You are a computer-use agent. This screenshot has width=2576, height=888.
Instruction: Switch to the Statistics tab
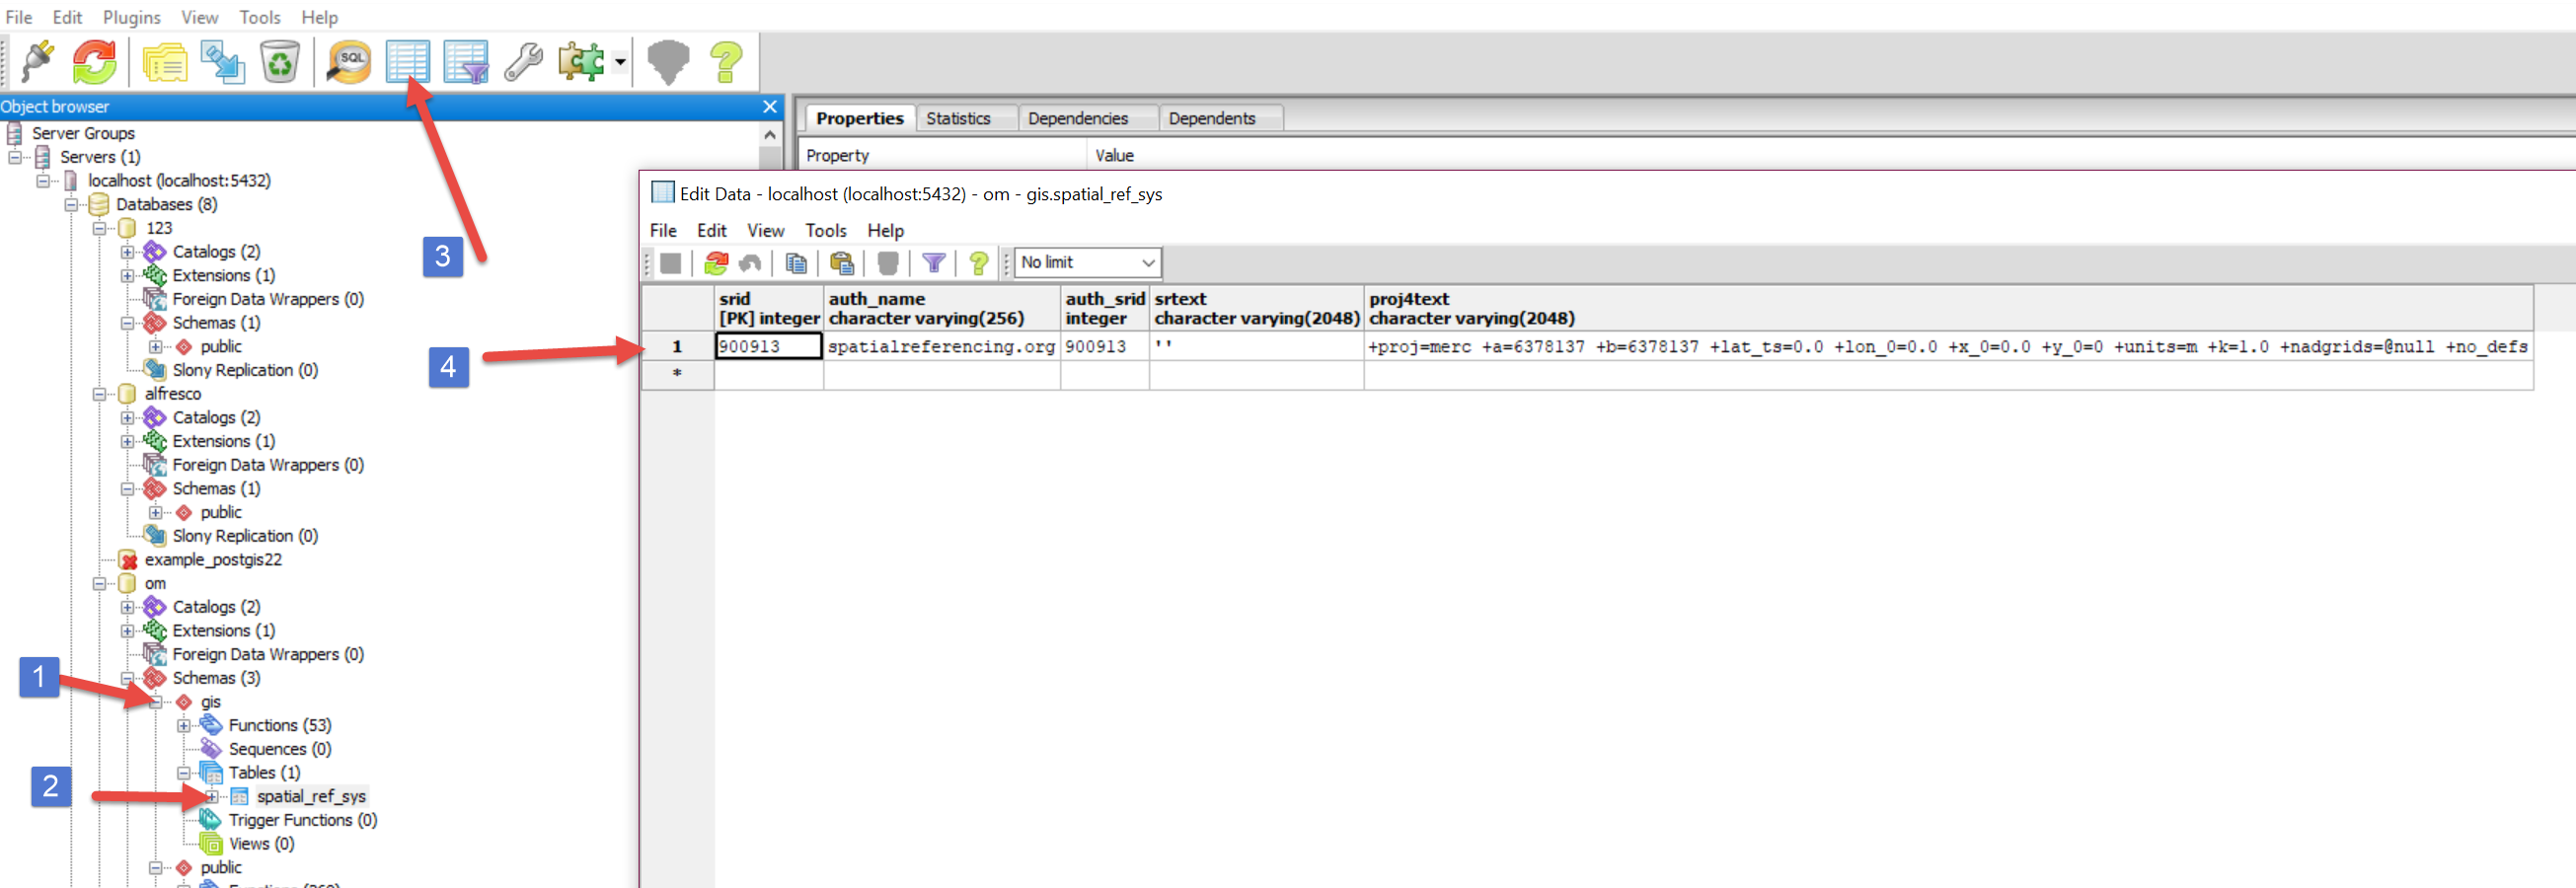point(957,118)
